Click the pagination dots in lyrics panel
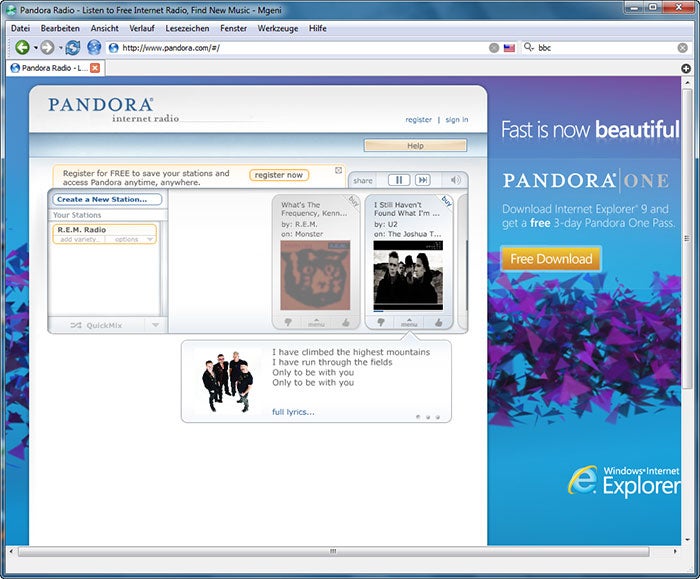 coord(428,417)
